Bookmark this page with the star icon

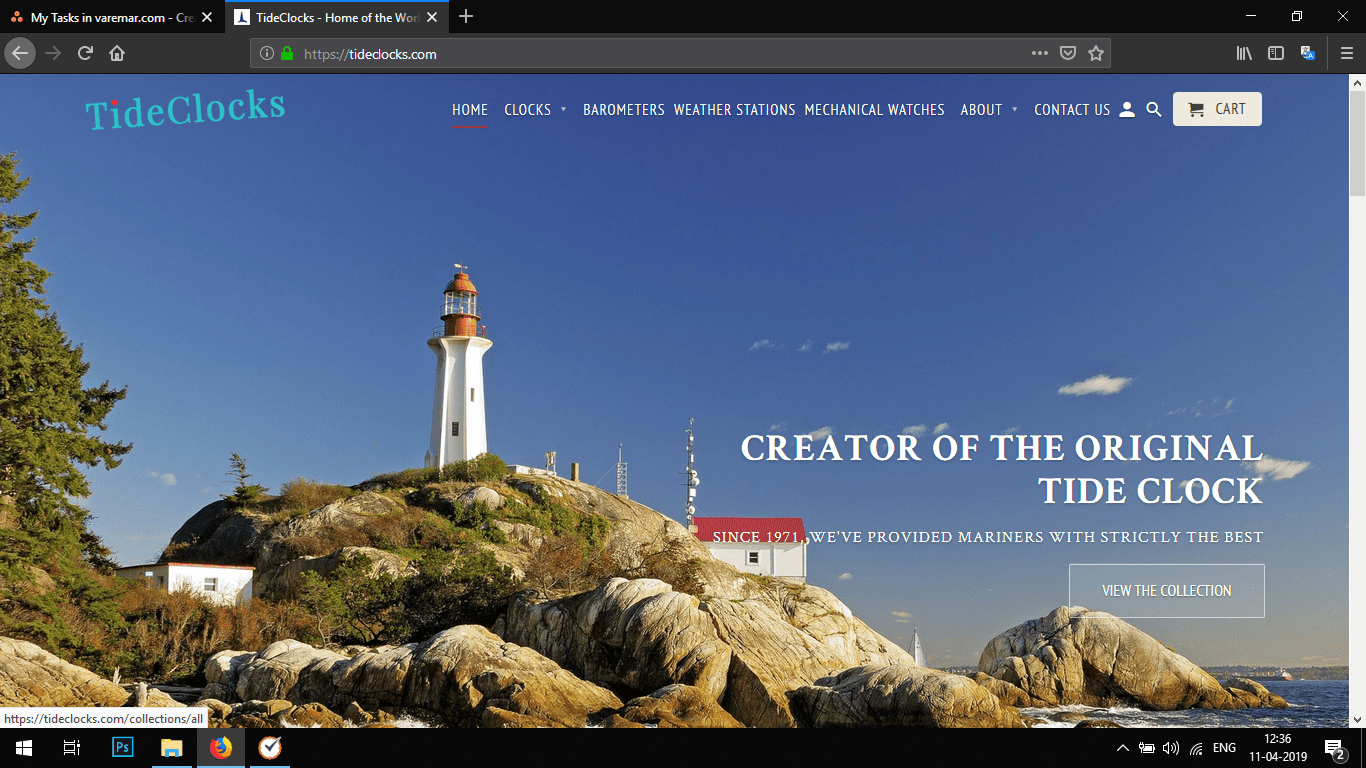click(x=1096, y=54)
